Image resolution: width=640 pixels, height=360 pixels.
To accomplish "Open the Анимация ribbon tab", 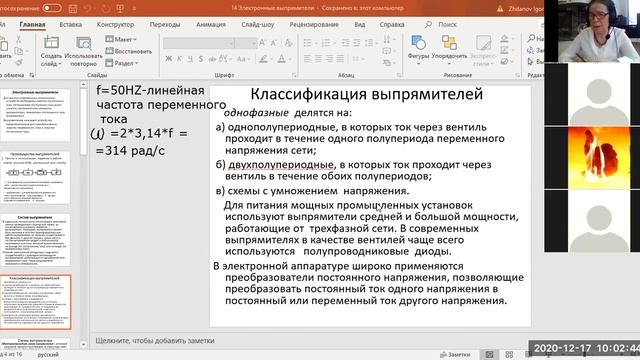I will coord(211,24).
